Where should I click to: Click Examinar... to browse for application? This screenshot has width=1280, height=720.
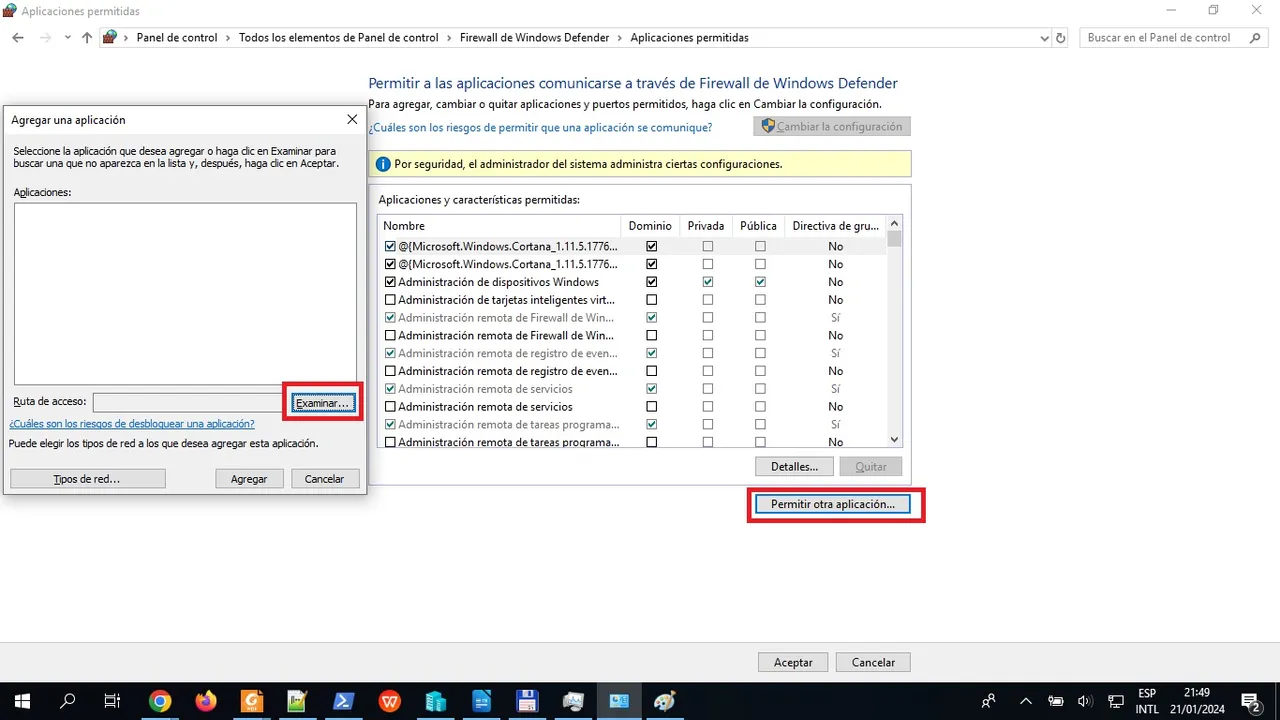[x=322, y=402]
